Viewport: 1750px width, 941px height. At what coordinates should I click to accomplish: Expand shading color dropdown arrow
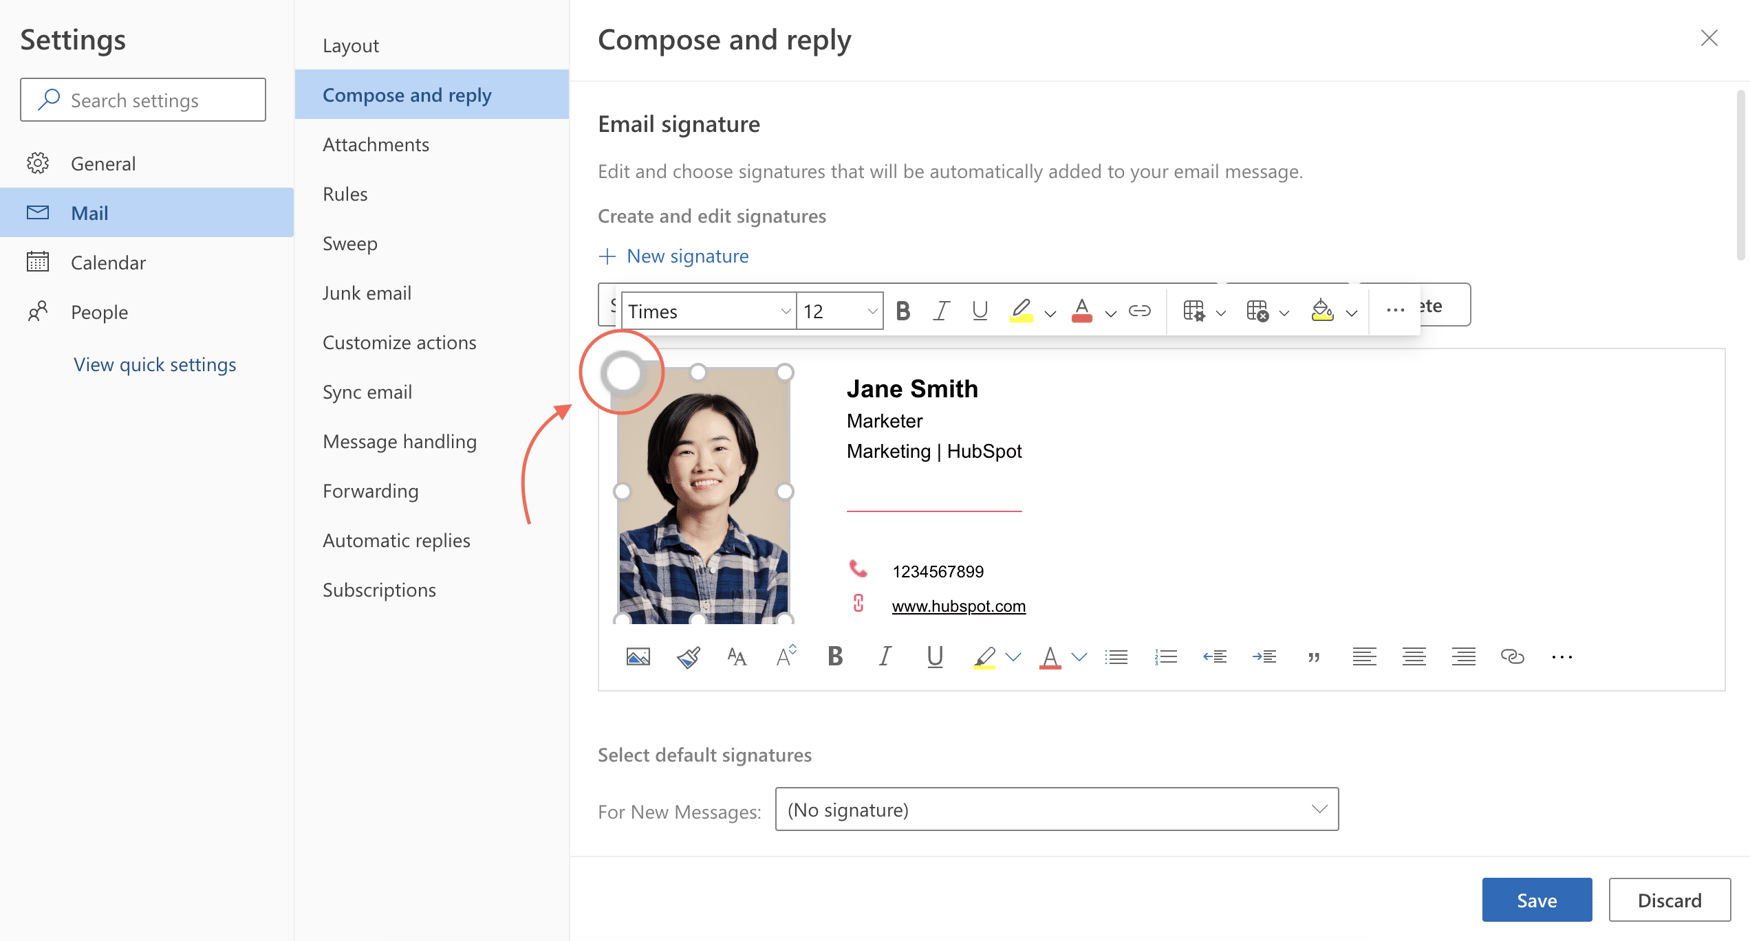point(1352,313)
